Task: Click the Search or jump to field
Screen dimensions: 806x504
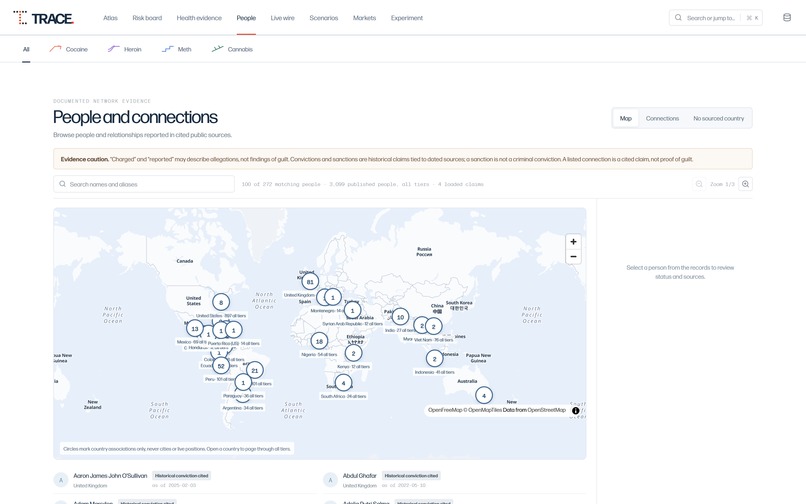Action: pos(716,17)
